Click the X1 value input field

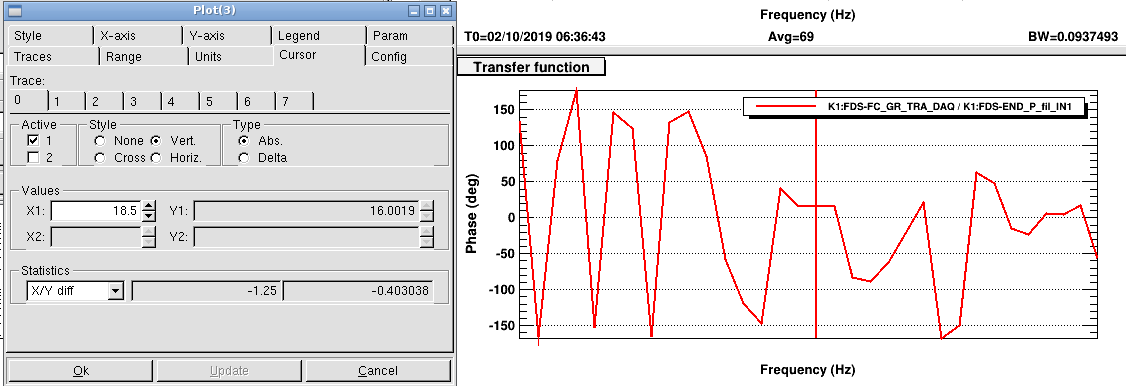tap(96, 211)
